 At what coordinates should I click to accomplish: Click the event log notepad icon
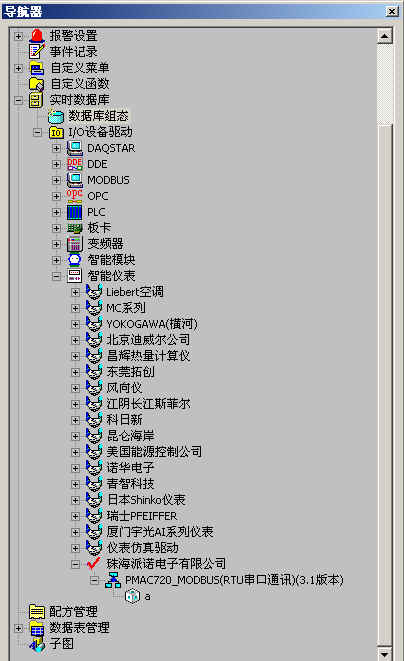point(36,51)
